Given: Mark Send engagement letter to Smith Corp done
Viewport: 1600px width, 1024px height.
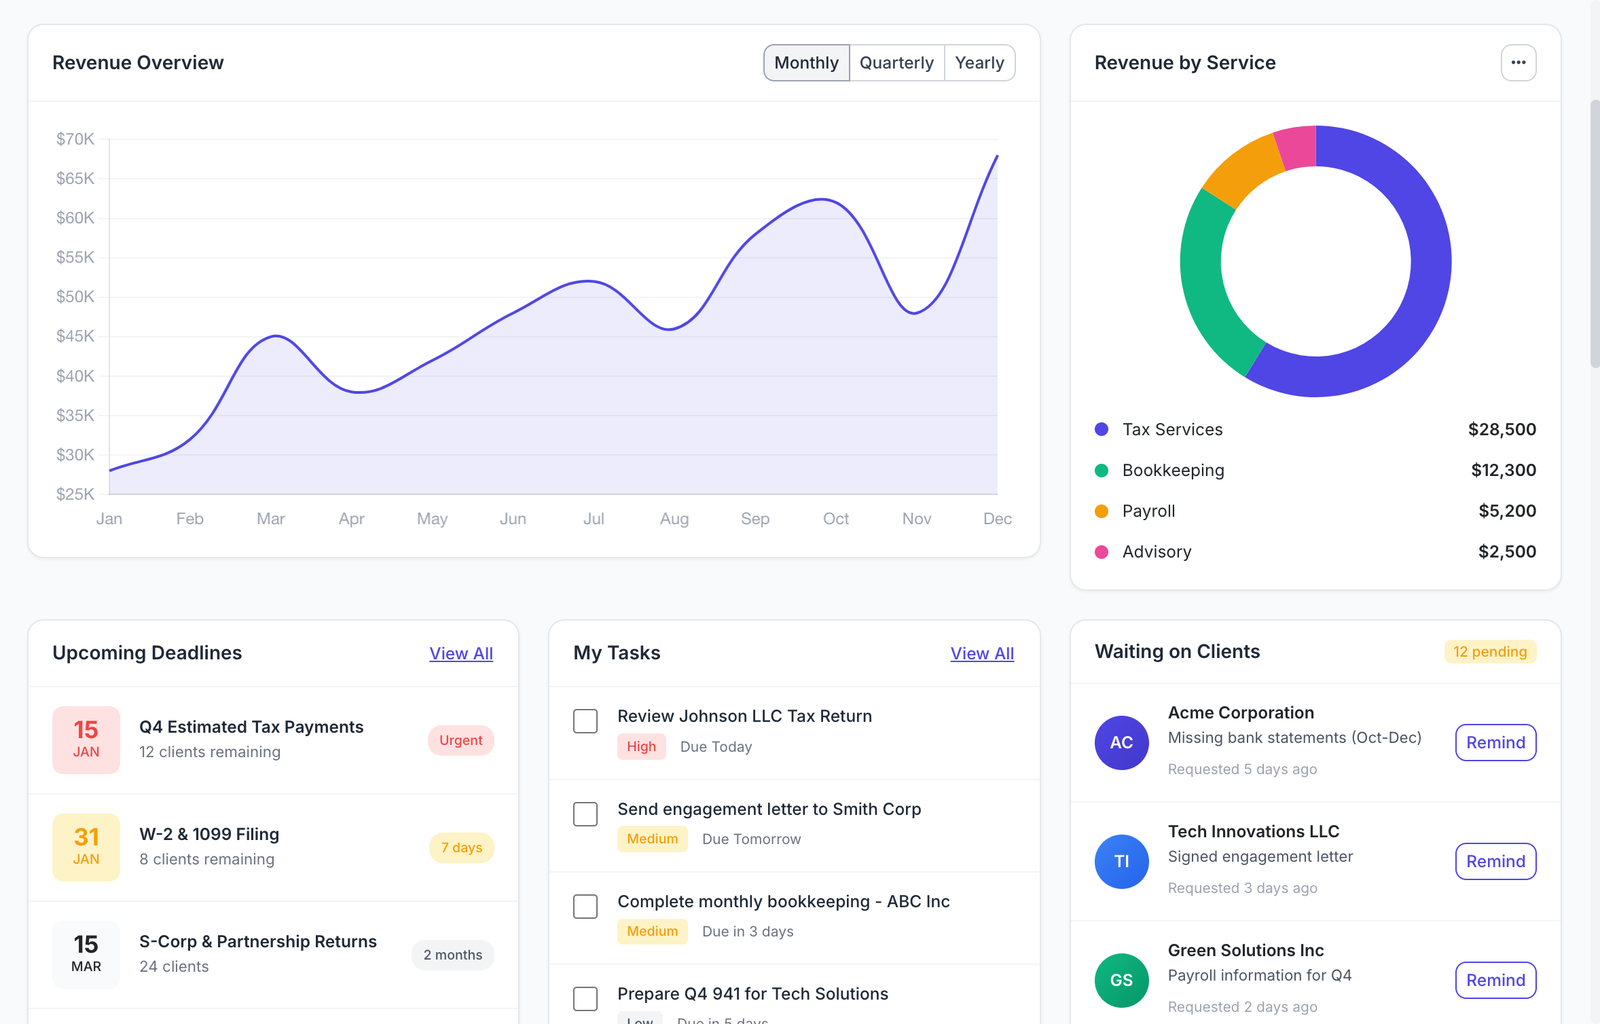Looking at the screenshot, I should click(x=585, y=814).
